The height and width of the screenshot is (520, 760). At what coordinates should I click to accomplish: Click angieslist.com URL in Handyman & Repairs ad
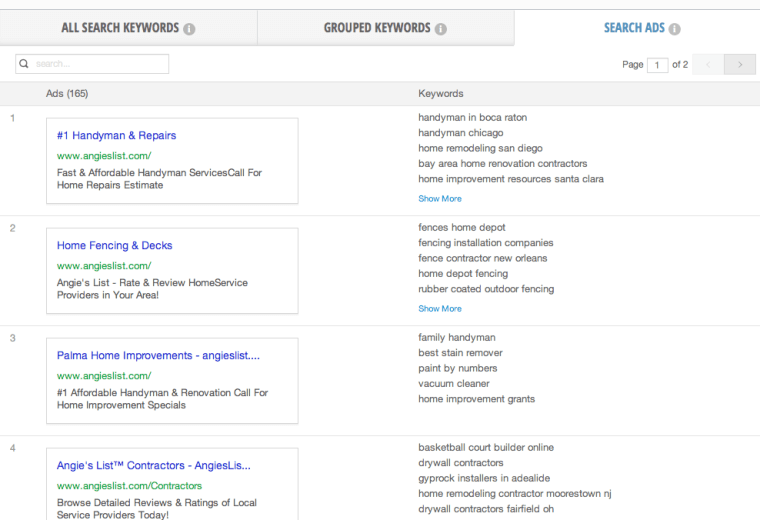tap(104, 156)
